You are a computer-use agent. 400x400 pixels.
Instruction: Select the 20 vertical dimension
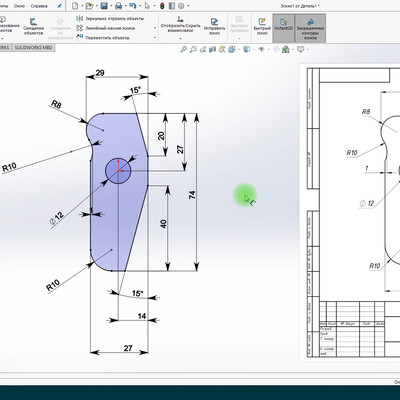coord(161,136)
